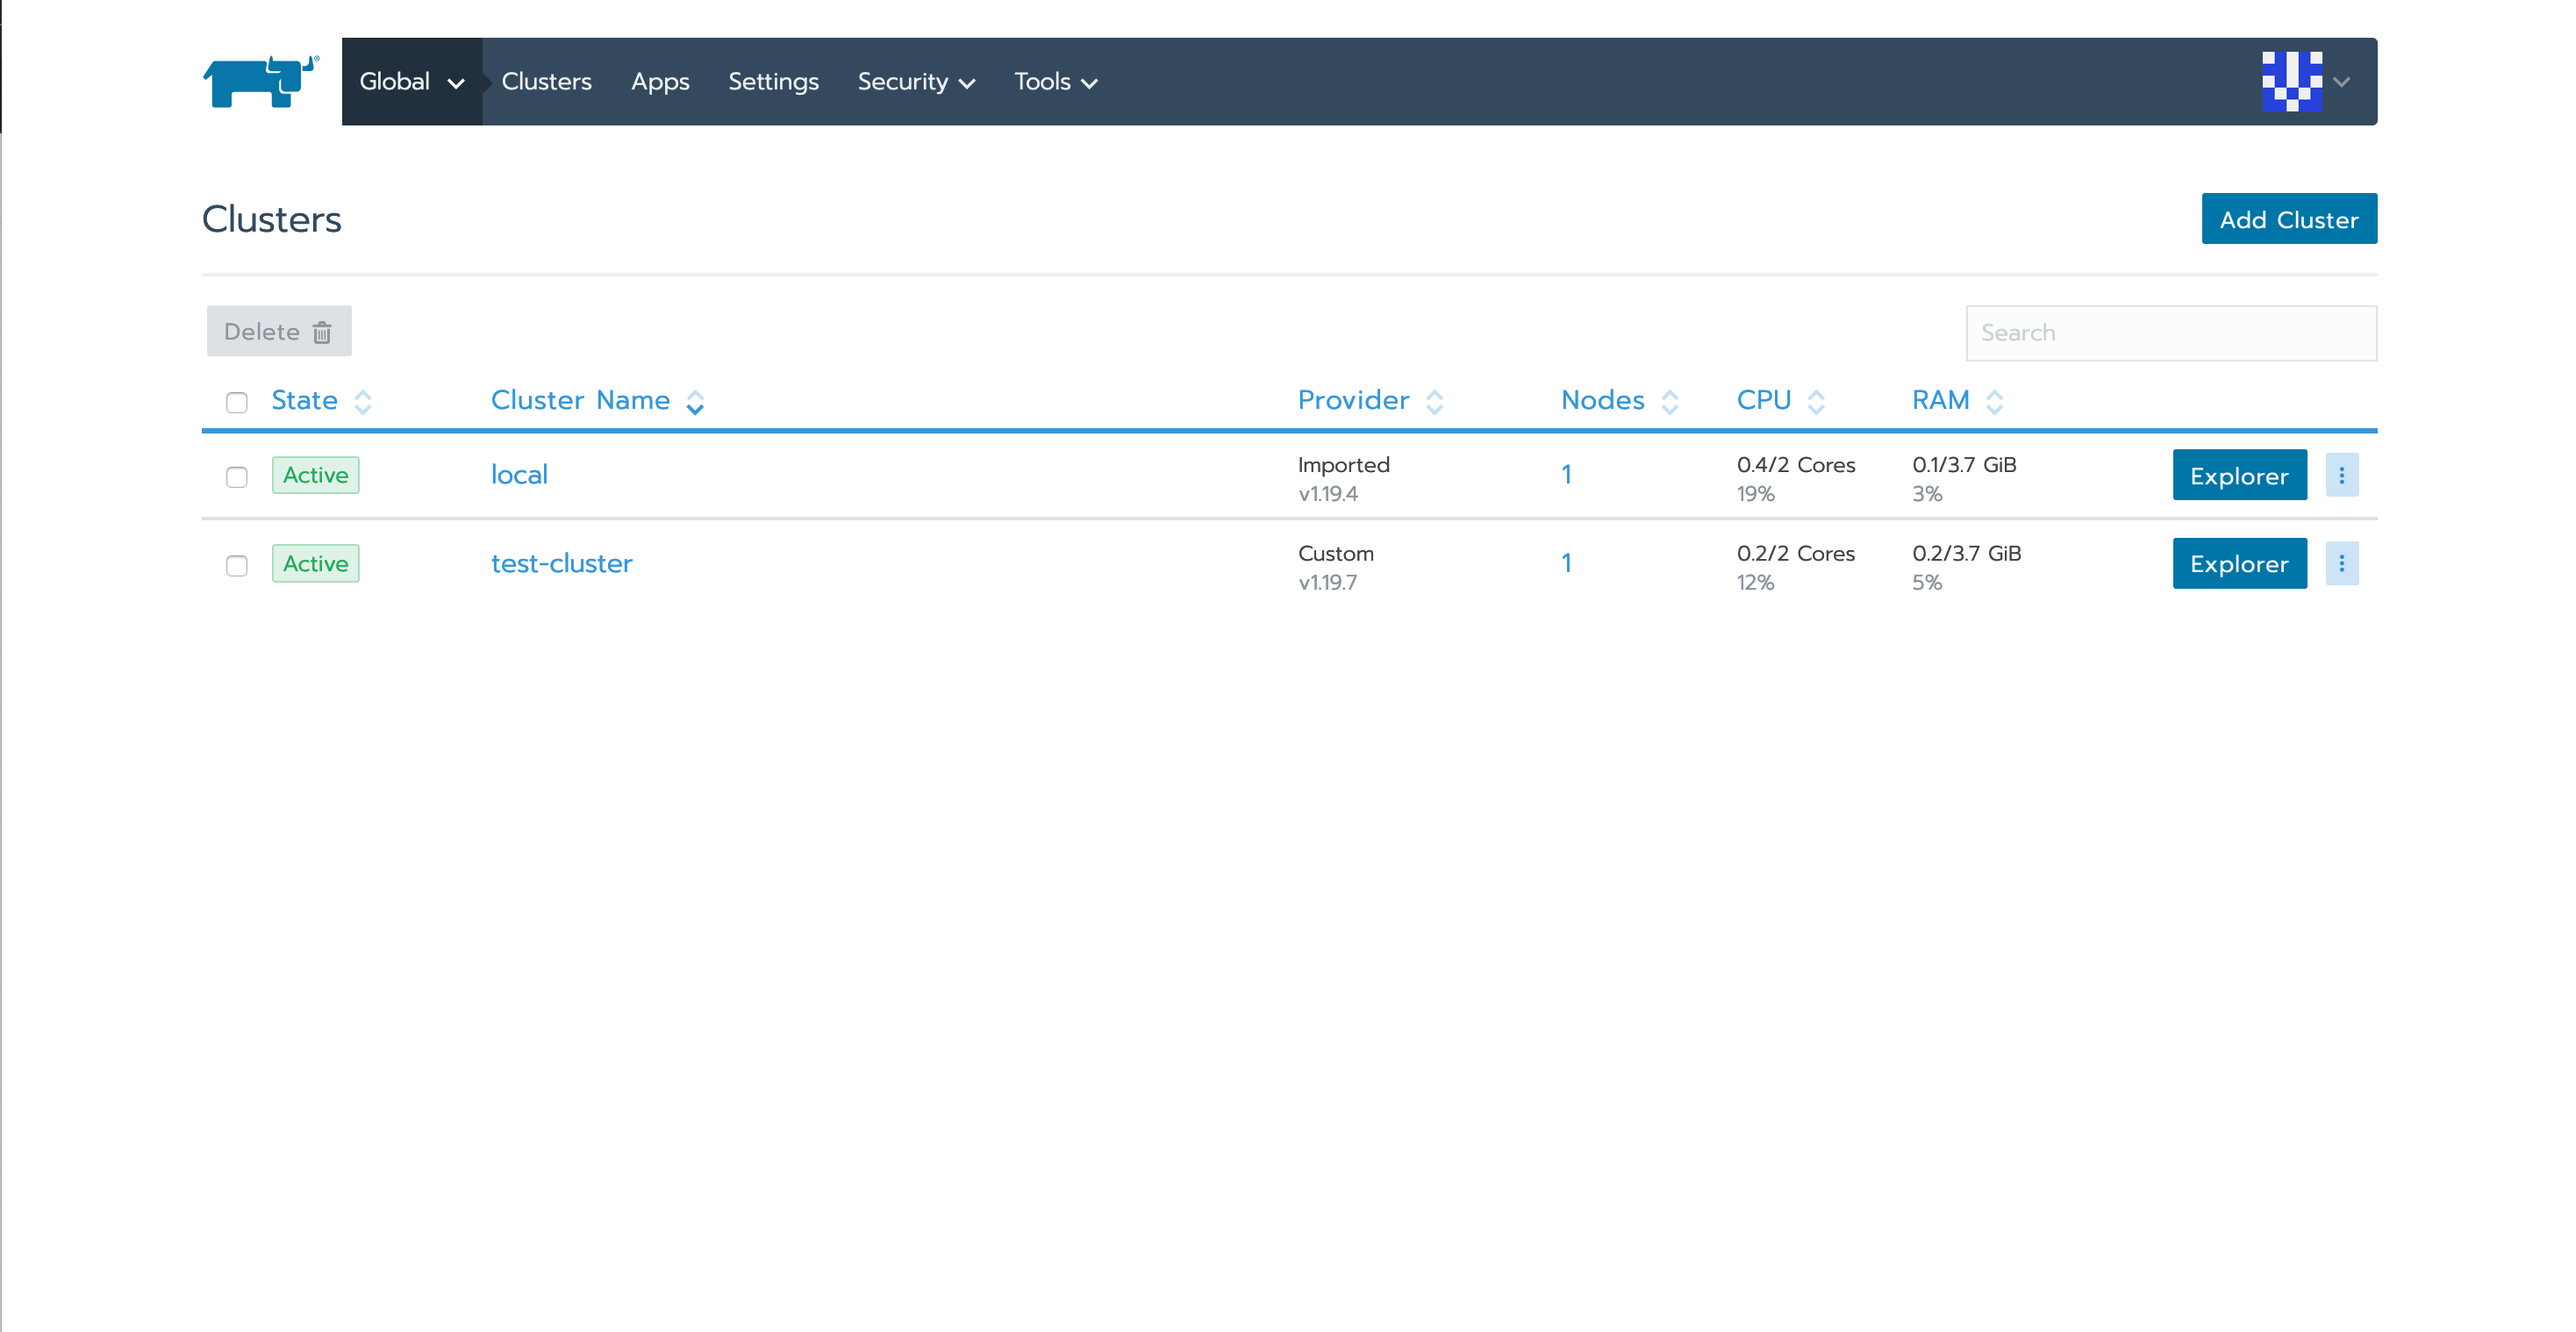Sort by Nodes column arrows
The image size is (2576, 1332).
pyautogui.click(x=1669, y=402)
